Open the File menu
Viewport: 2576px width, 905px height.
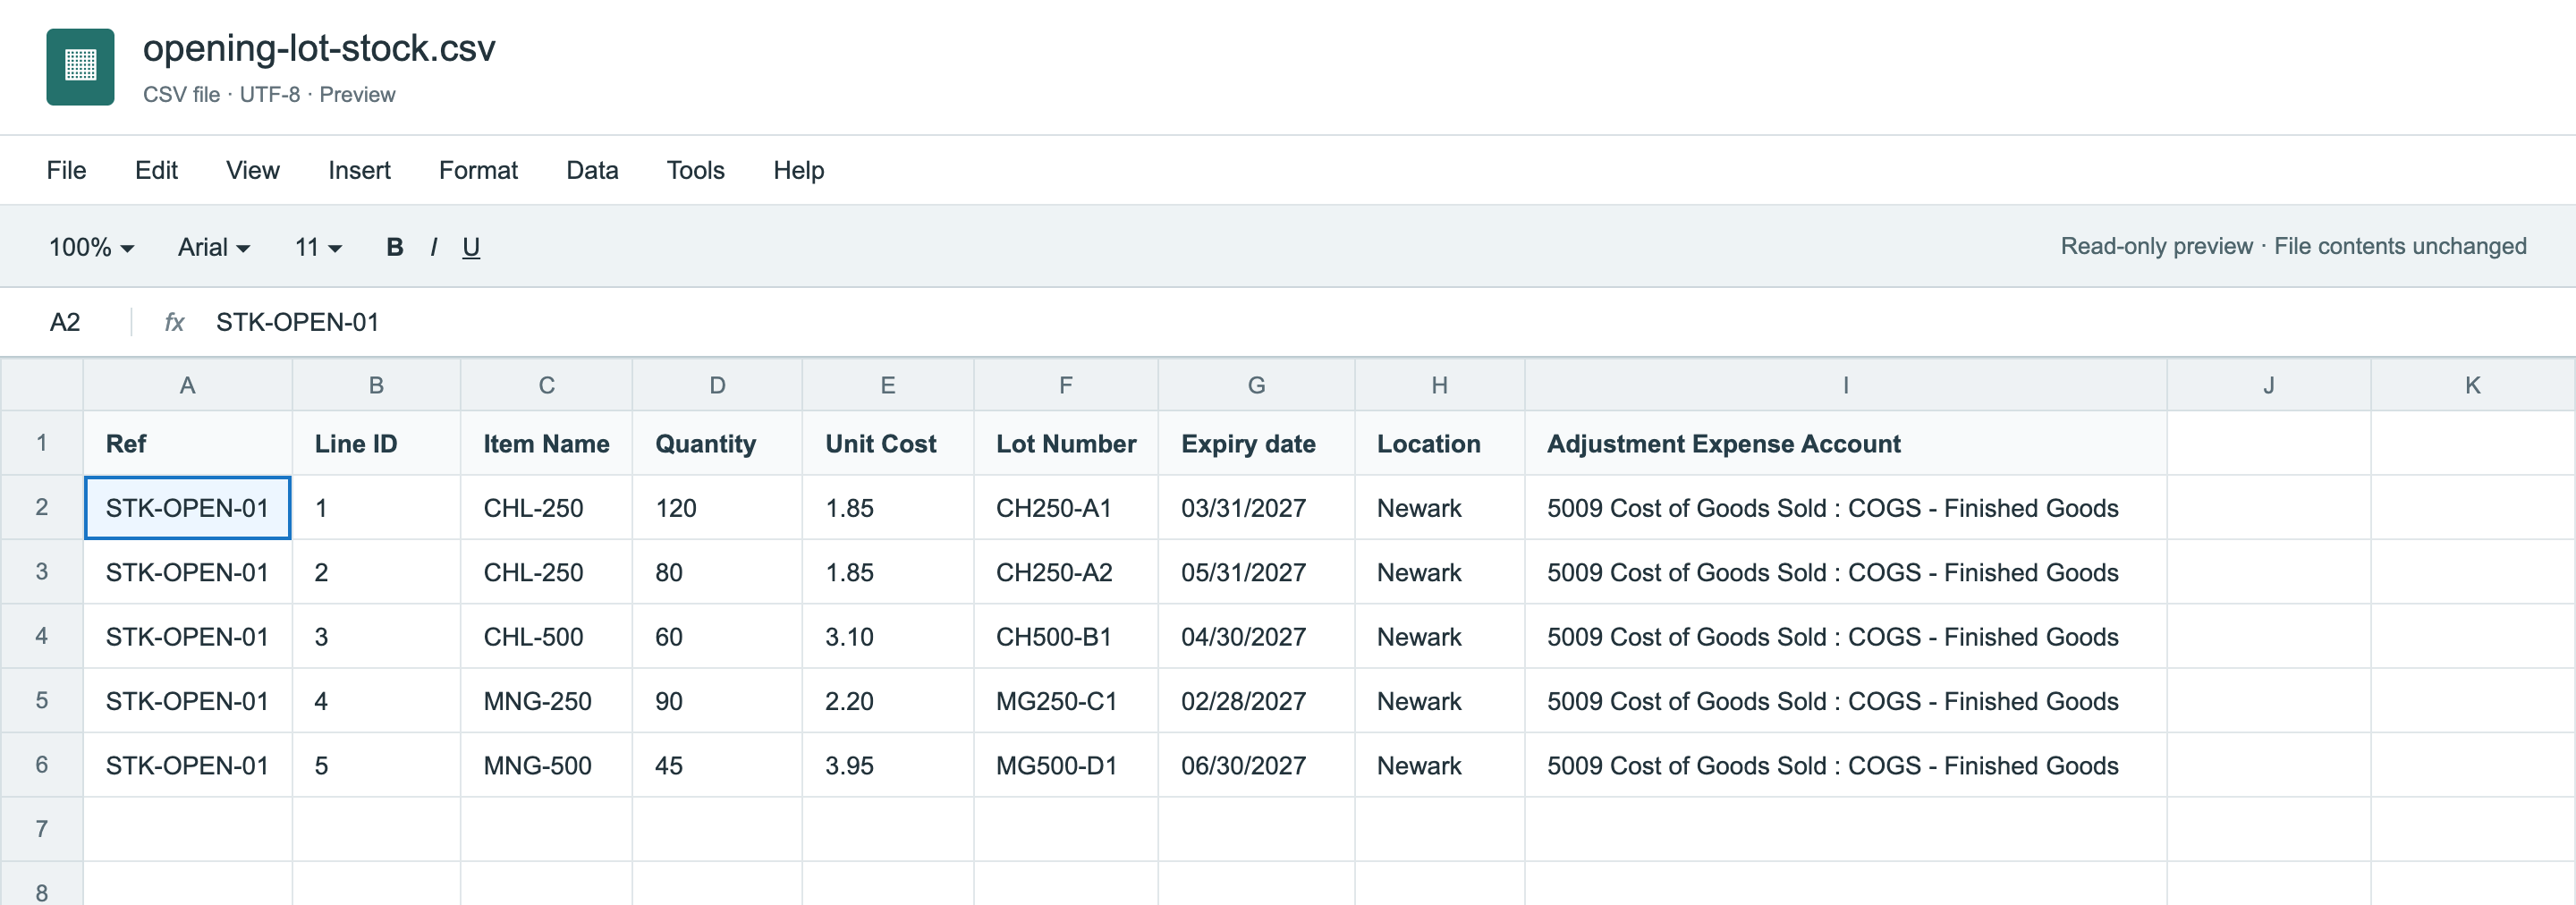click(66, 170)
